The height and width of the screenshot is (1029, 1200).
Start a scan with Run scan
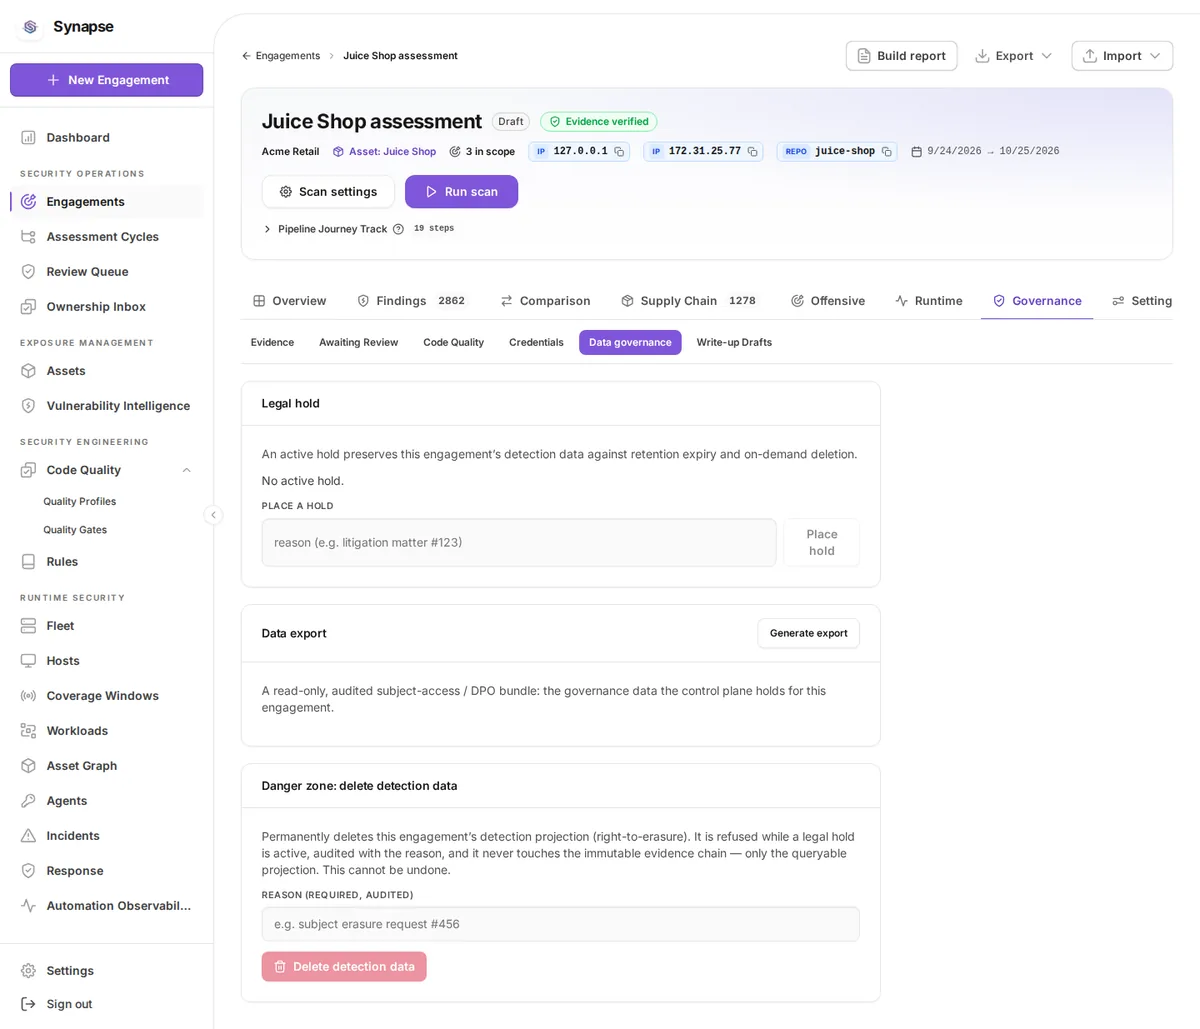click(461, 192)
